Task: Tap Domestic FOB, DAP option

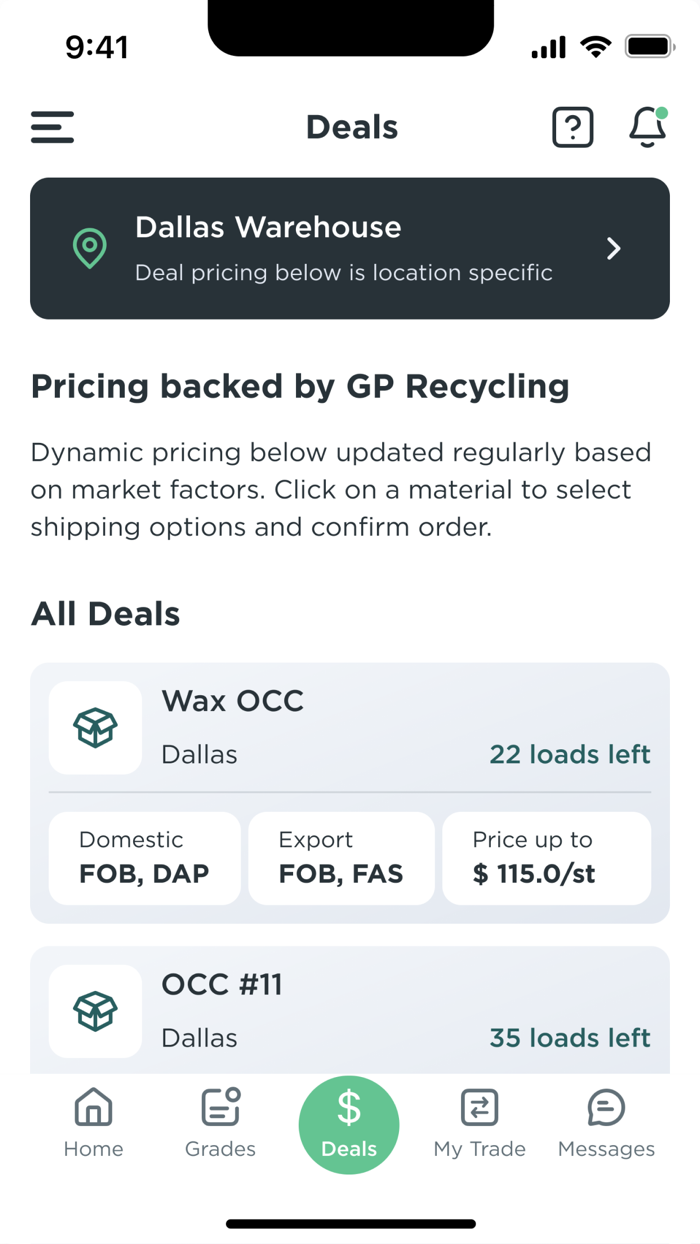Action: click(144, 858)
